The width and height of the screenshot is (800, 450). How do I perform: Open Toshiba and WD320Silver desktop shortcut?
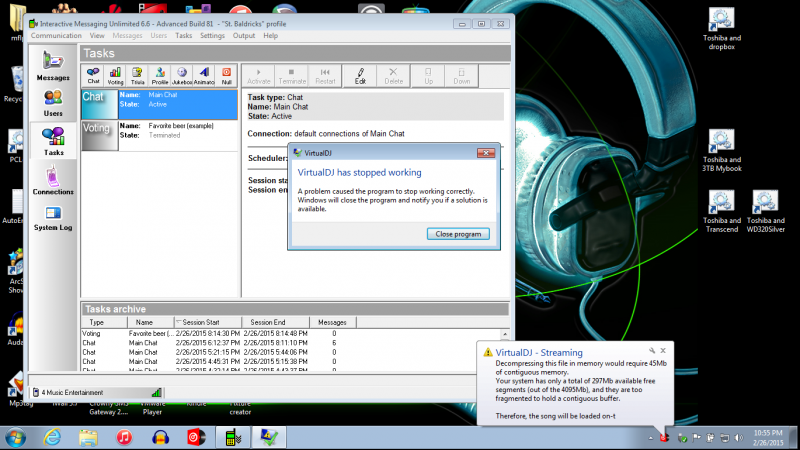pos(765,211)
